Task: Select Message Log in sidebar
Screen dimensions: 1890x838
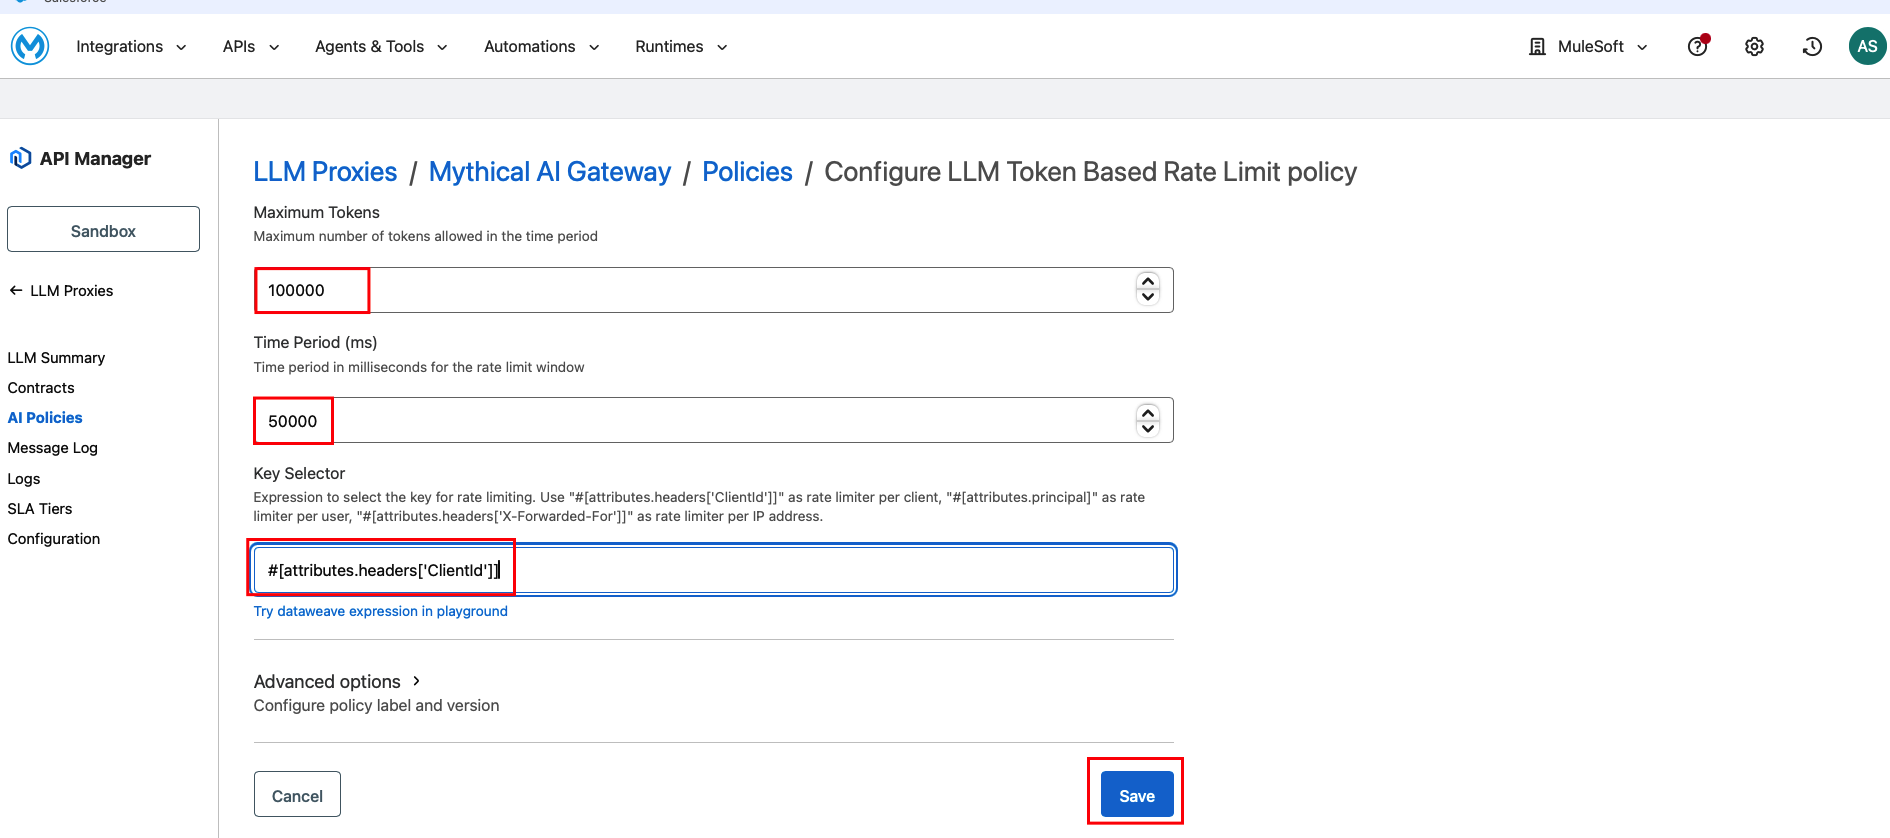Action: 53,448
